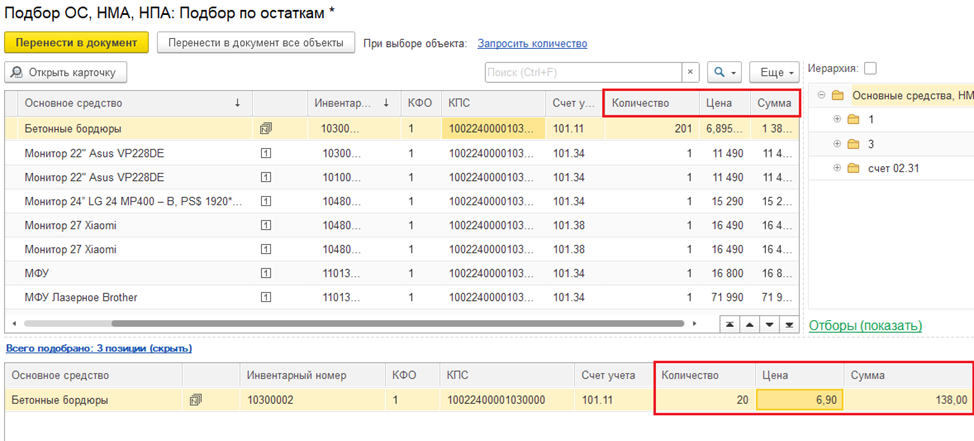Click the object icon in the МФУ Лазерное Brother row
The height and width of the screenshot is (441, 974).
click(266, 298)
